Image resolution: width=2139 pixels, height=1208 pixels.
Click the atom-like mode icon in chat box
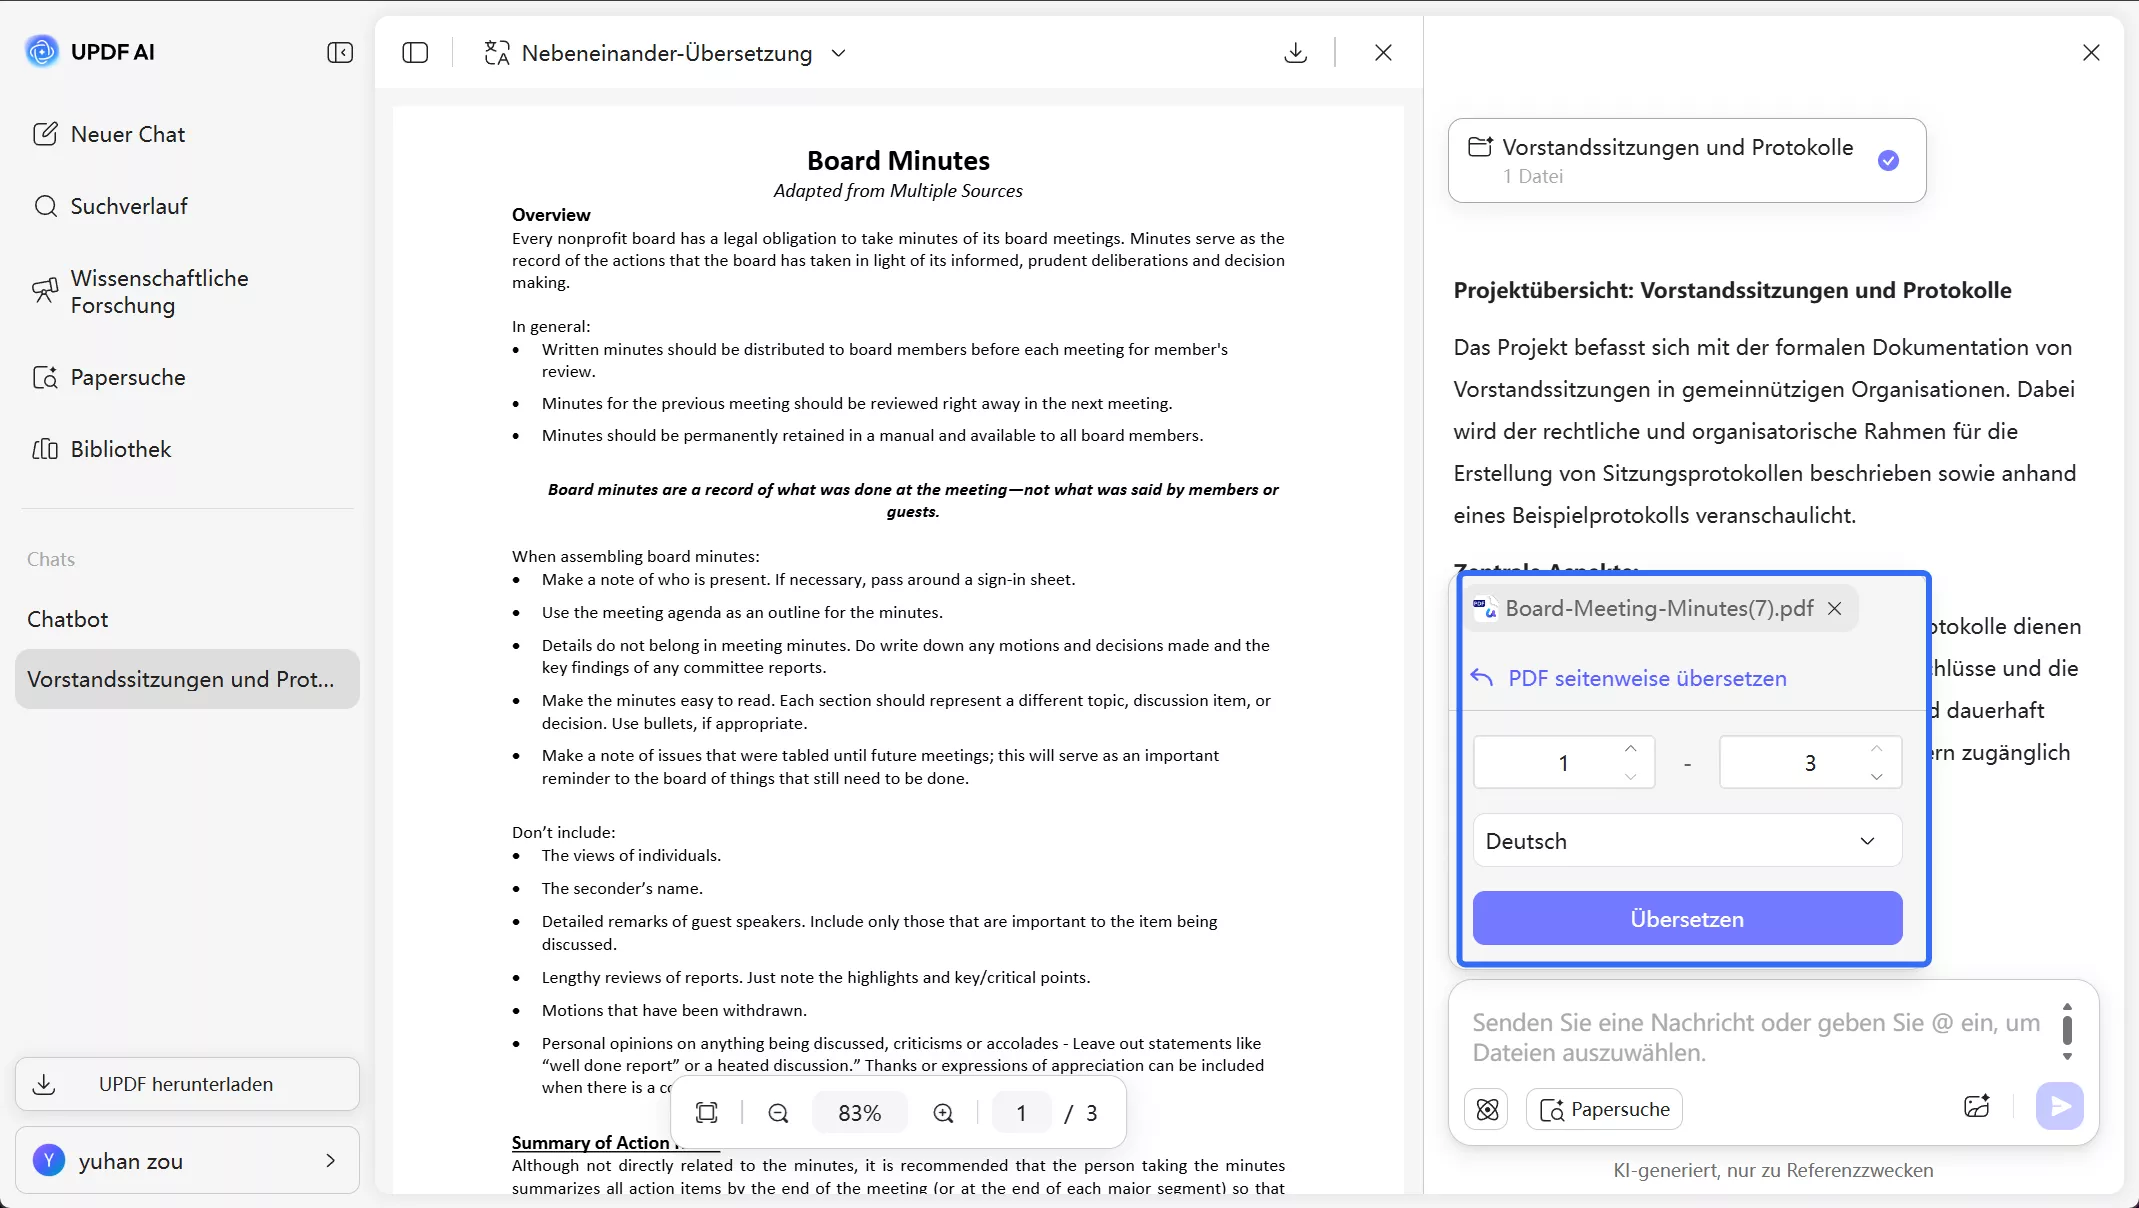(1487, 1109)
